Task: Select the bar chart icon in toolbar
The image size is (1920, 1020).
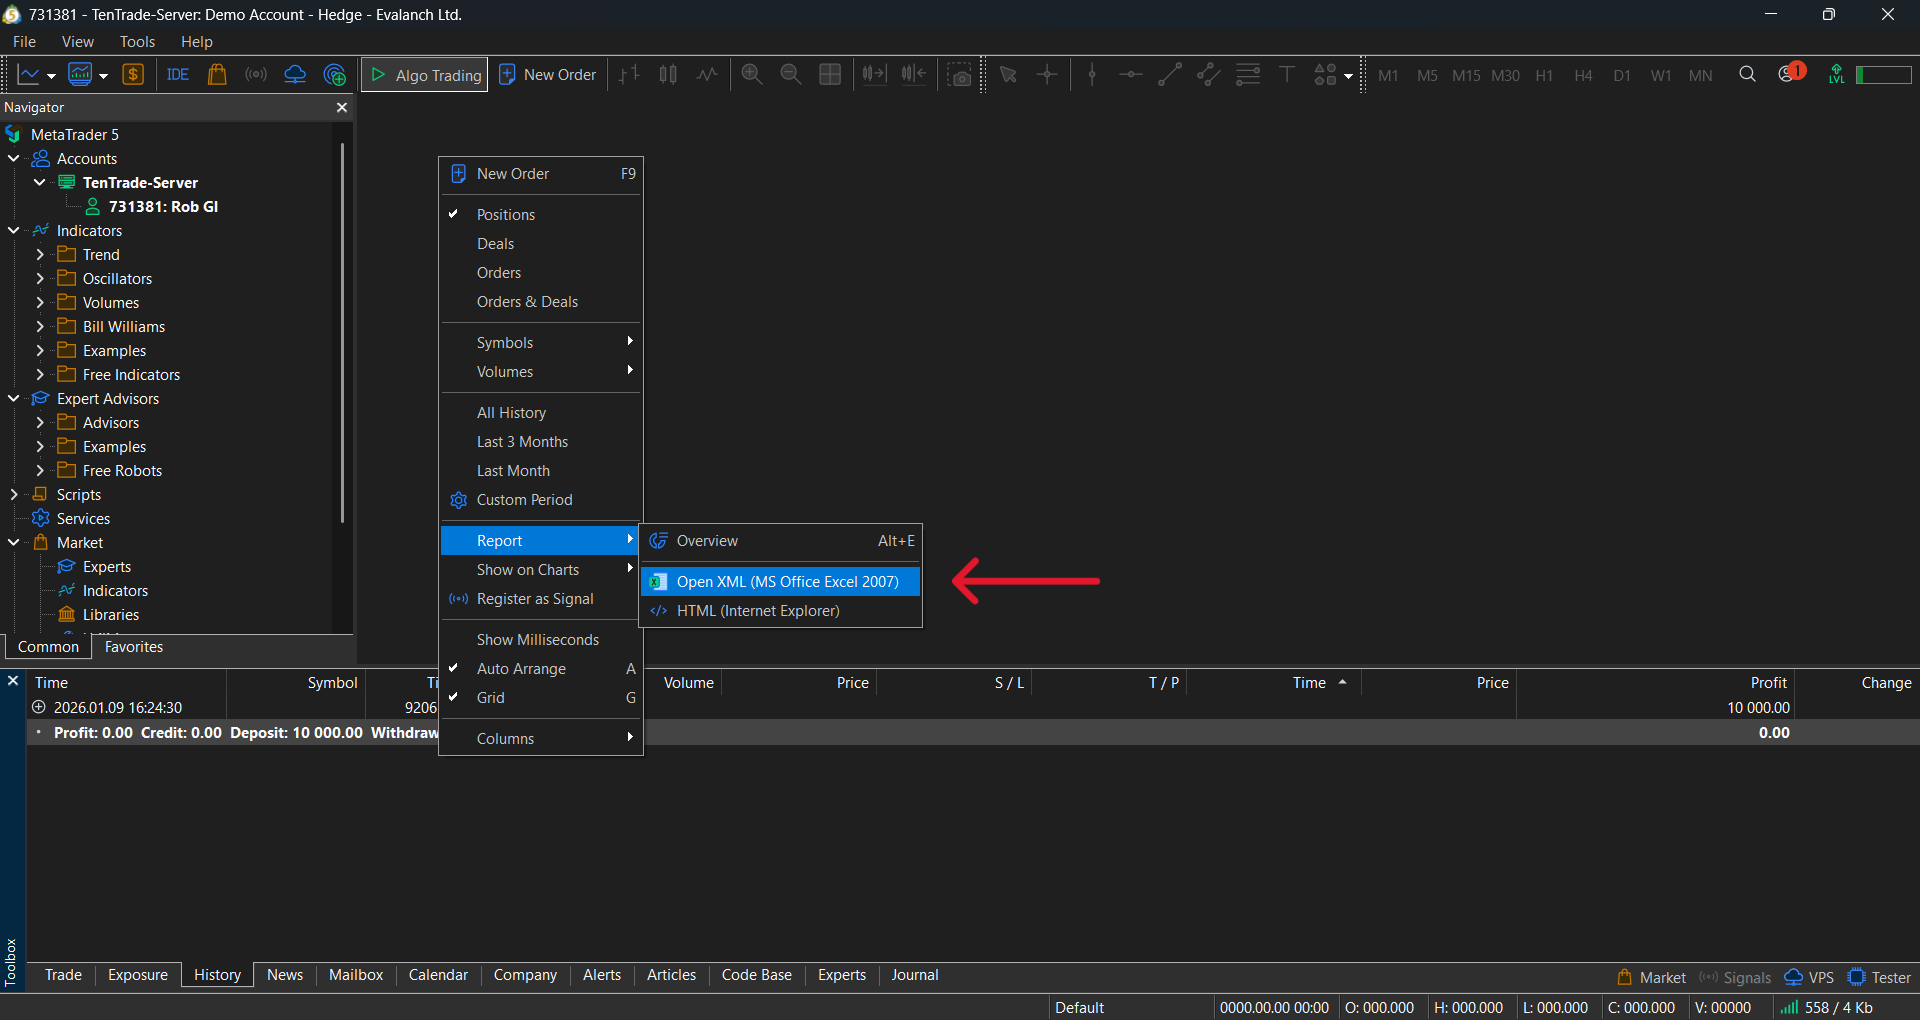Action: 629,75
